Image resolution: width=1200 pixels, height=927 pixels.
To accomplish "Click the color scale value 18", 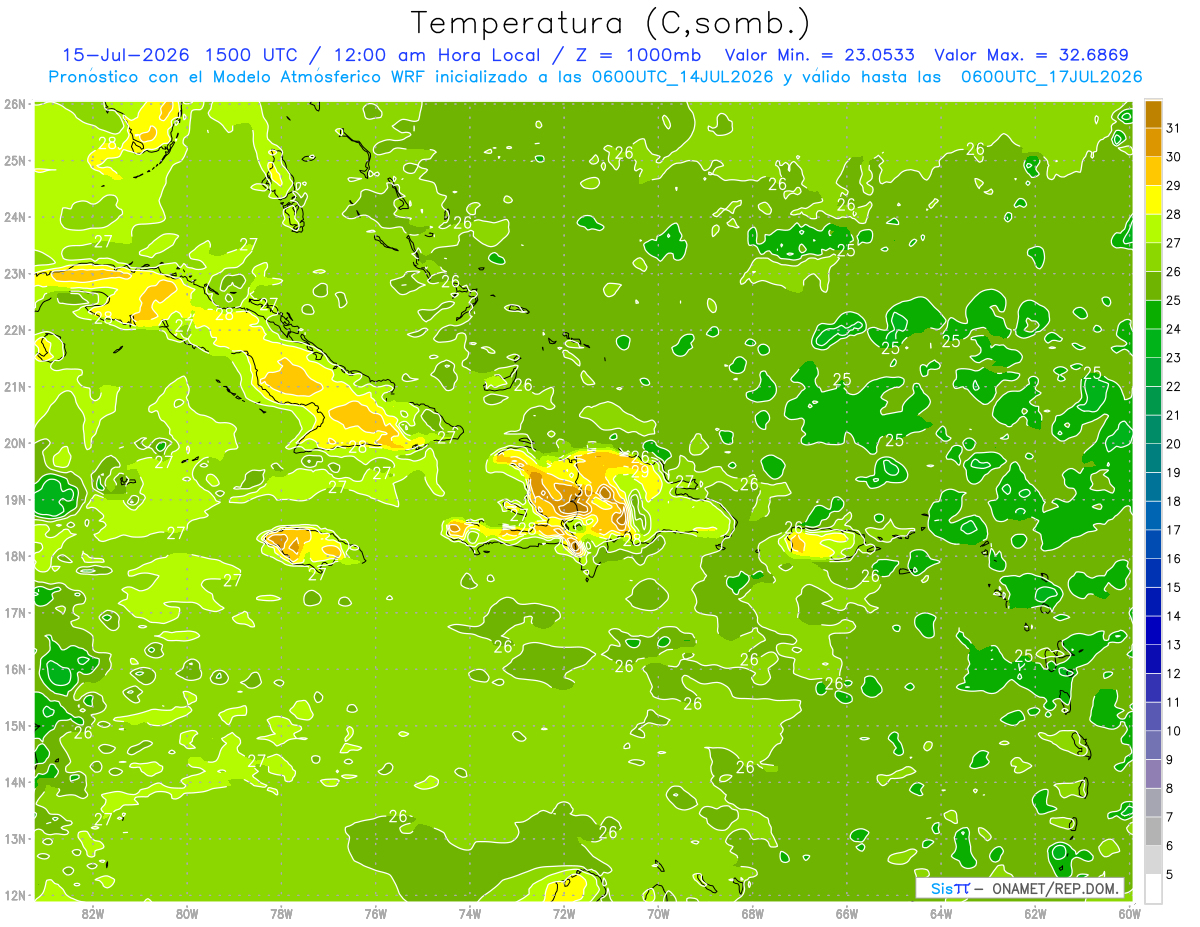I will pos(1173,501).
